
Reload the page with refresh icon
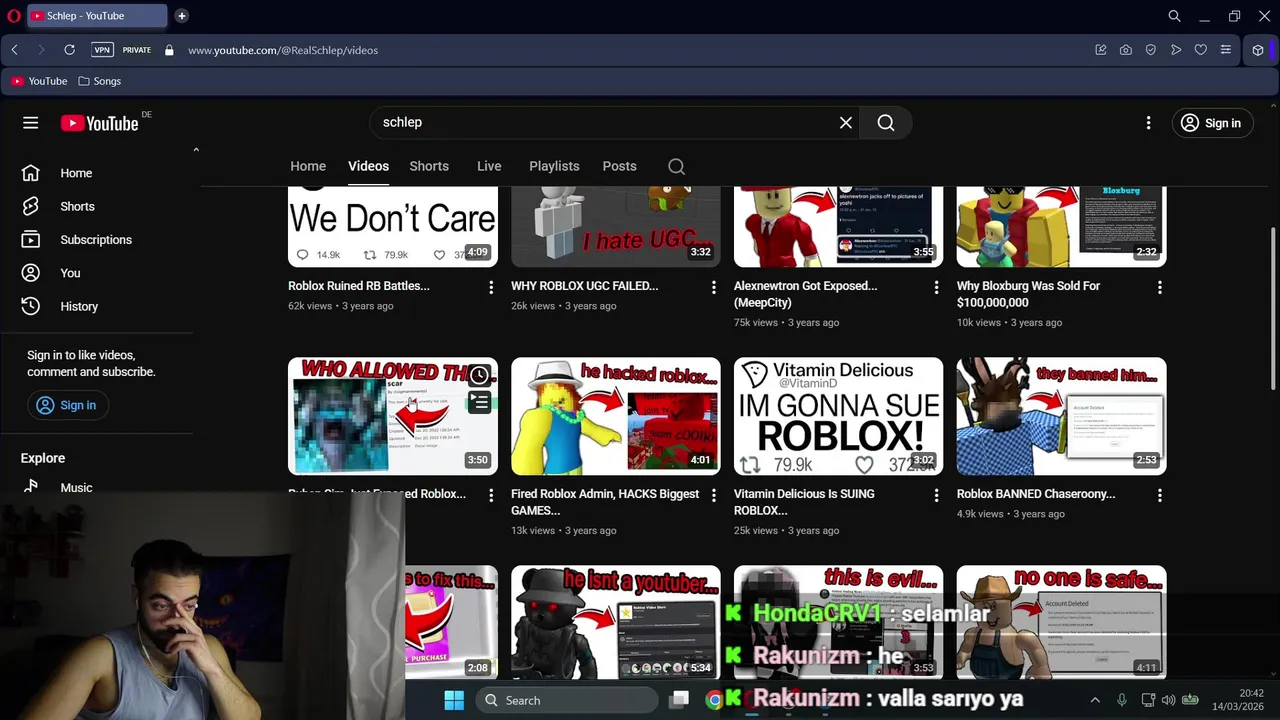pyautogui.click(x=69, y=50)
